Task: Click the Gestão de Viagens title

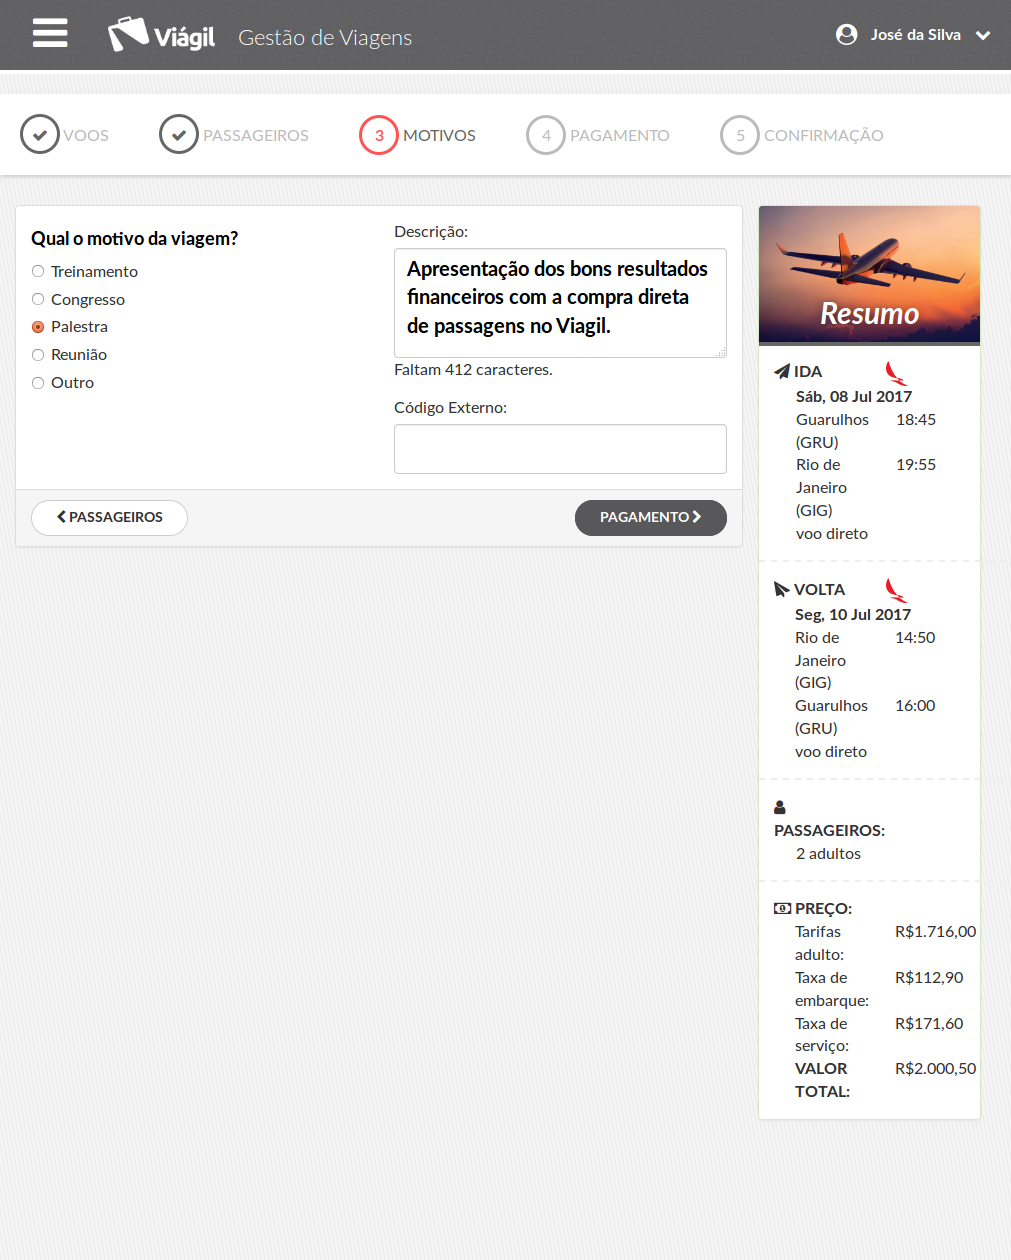Action: [325, 37]
